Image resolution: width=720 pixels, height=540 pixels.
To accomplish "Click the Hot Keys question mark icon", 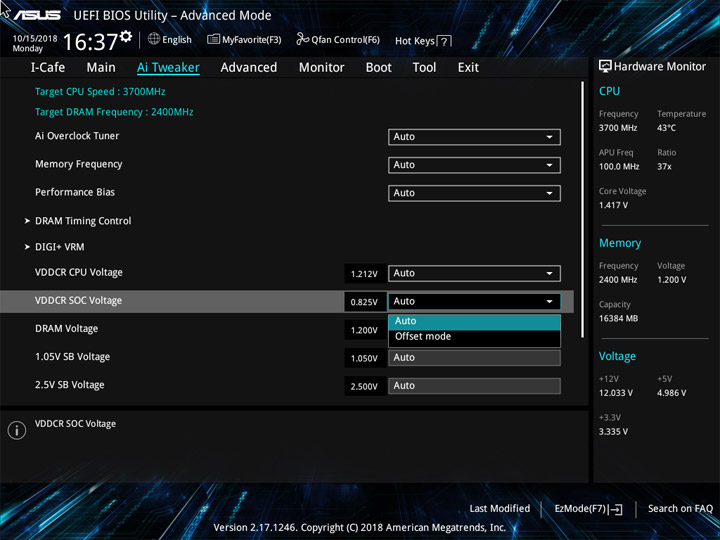I will (444, 41).
